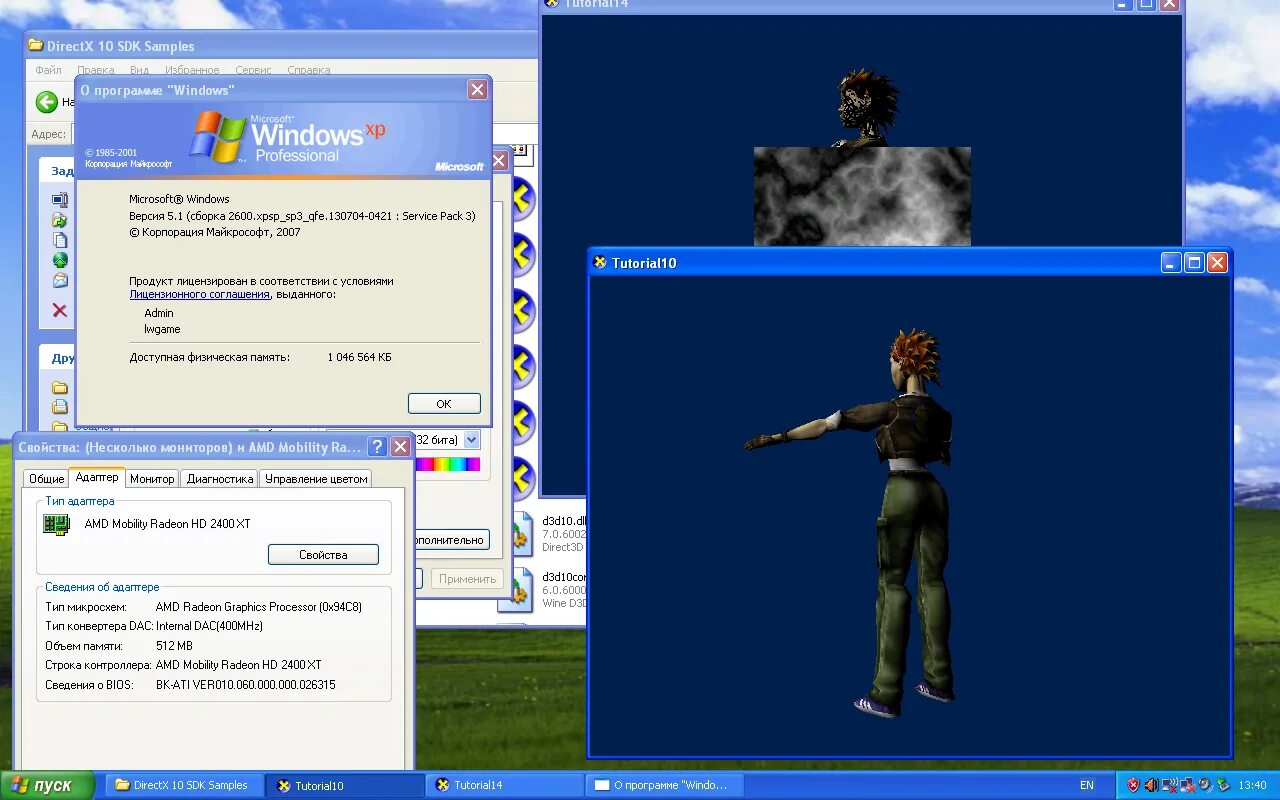1280x800 pixels.
Task: Click the lwgame organization text
Action: coord(162,329)
